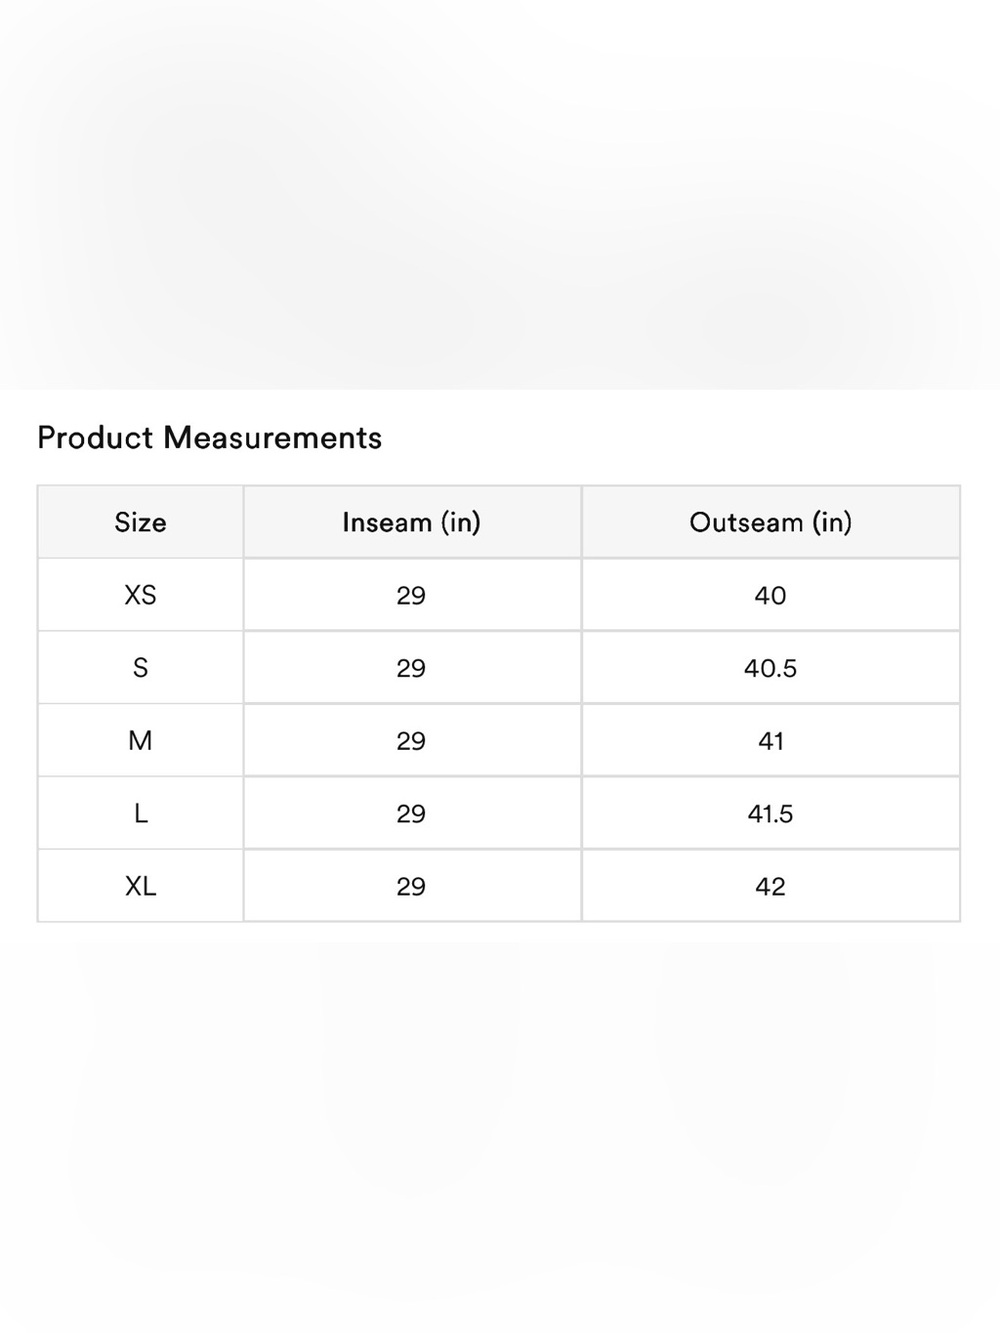Click the inseam value in the XL row
This screenshot has width=1000, height=1333.
pos(412,886)
